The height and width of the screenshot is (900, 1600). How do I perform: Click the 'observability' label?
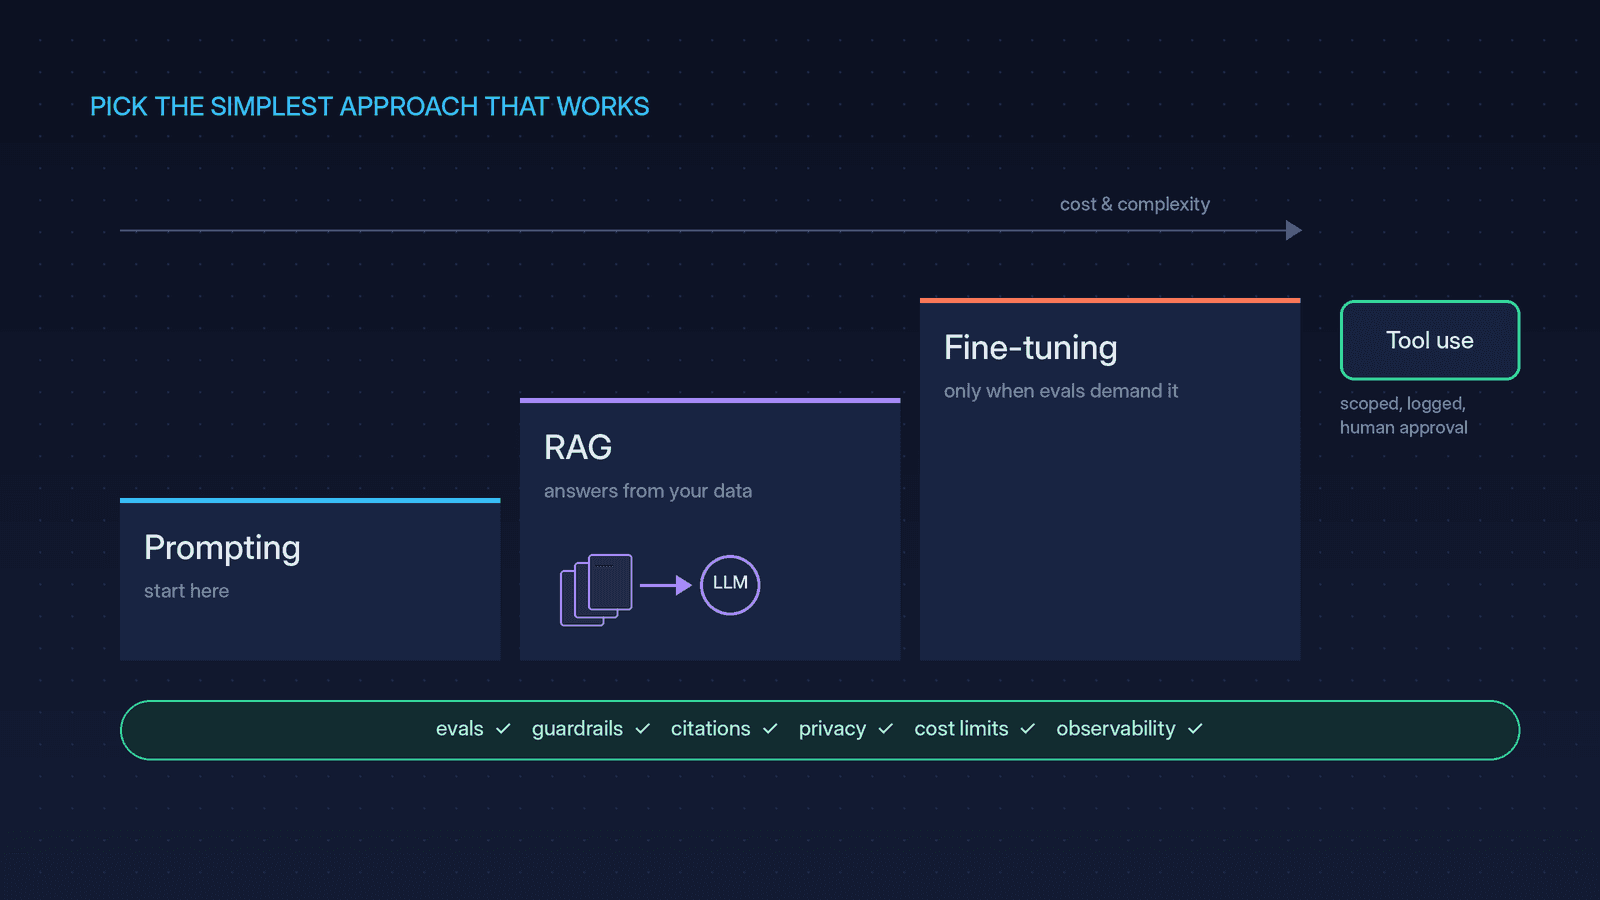click(x=1116, y=729)
